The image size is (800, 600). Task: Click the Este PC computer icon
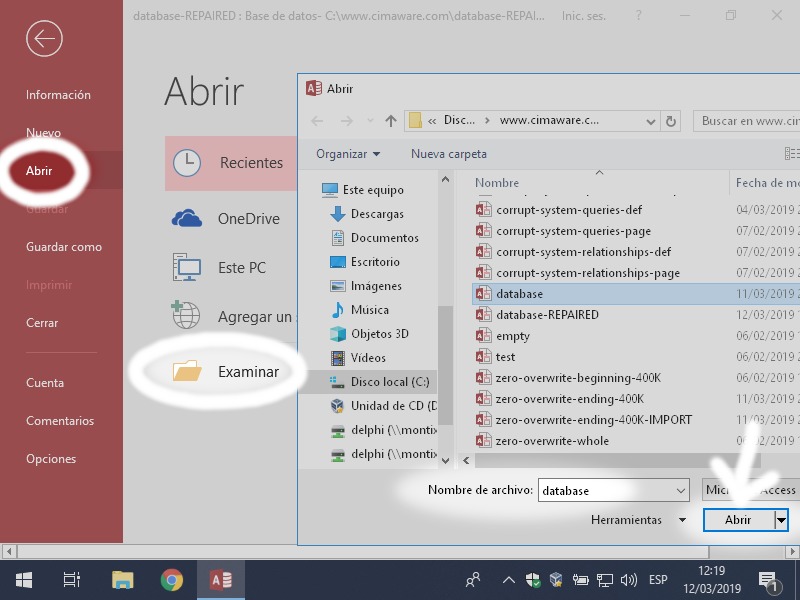click(x=187, y=268)
